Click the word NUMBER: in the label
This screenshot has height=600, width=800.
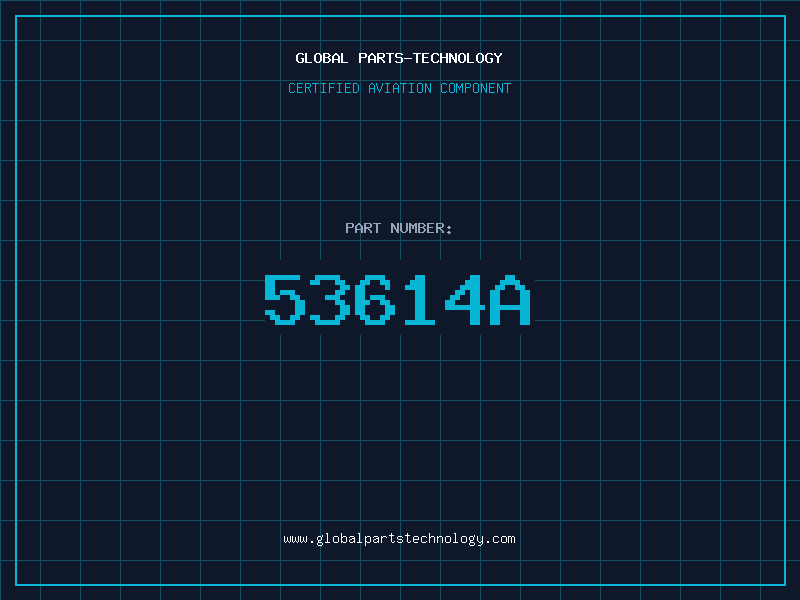[421, 228]
